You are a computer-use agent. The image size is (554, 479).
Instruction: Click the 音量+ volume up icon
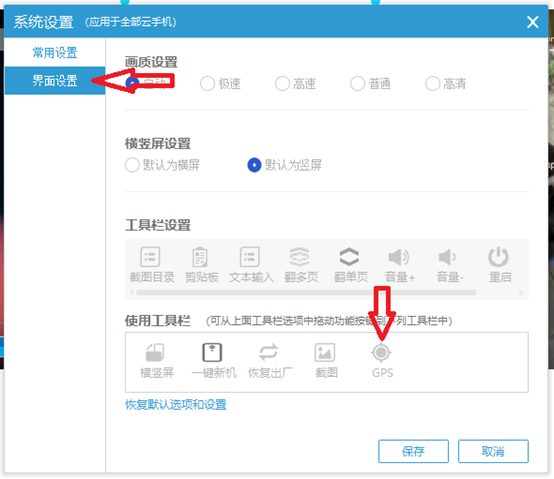(399, 257)
